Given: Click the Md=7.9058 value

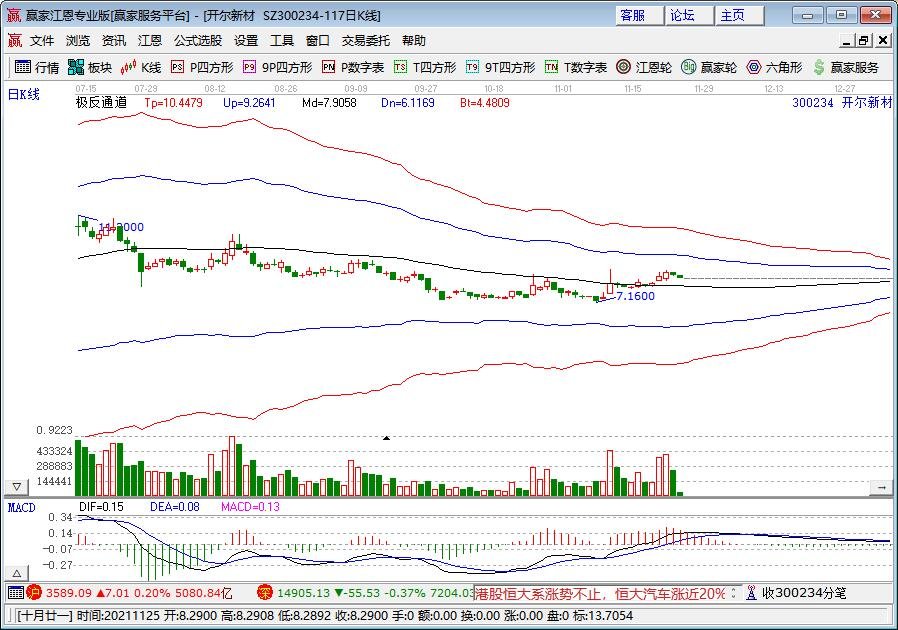Looking at the screenshot, I should [x=329, y=103].
